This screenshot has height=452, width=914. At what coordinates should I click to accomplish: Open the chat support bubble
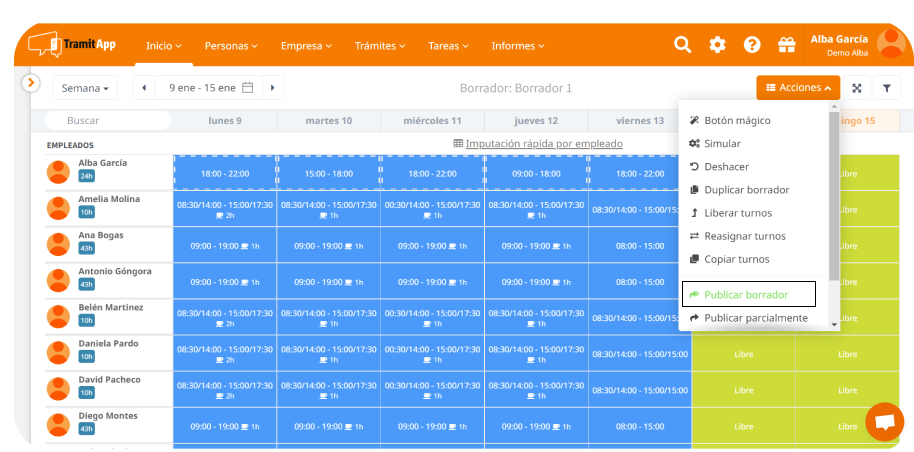[x=884, y=422]
